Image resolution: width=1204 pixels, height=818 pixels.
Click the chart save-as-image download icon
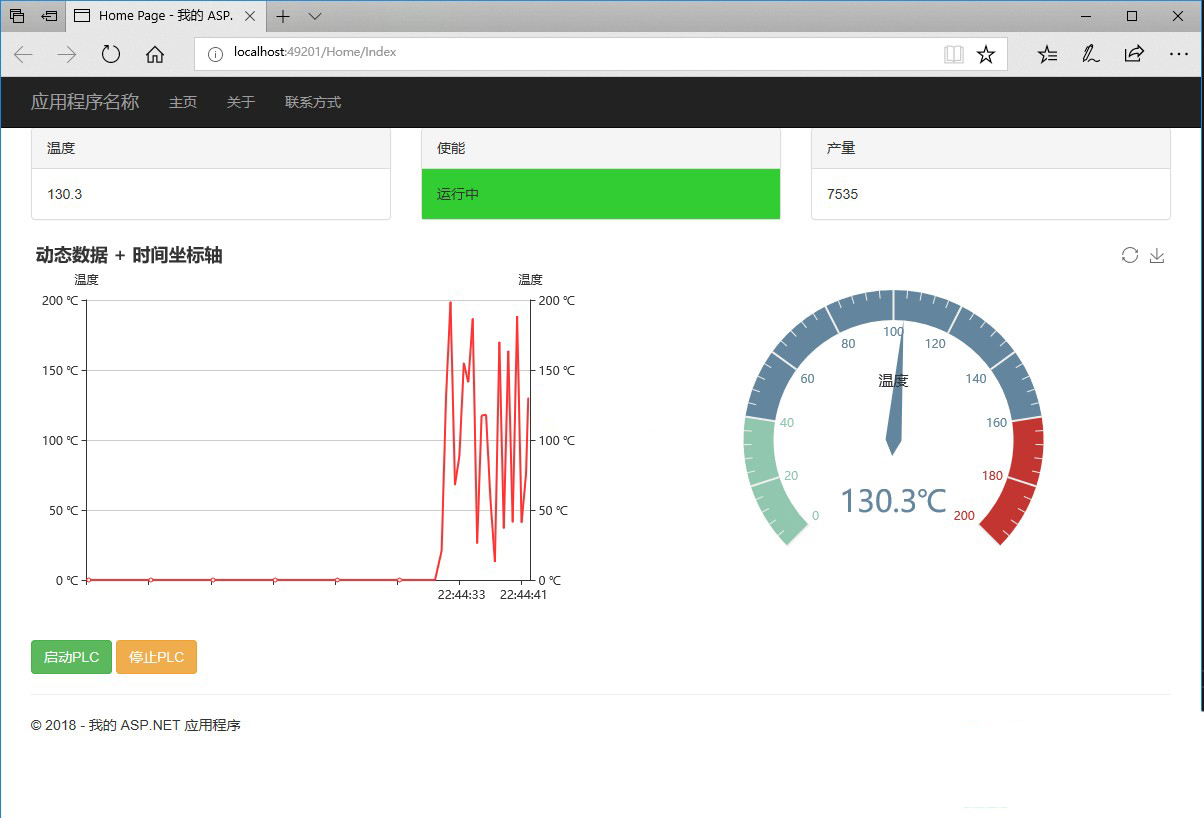tap(1157, 255)
